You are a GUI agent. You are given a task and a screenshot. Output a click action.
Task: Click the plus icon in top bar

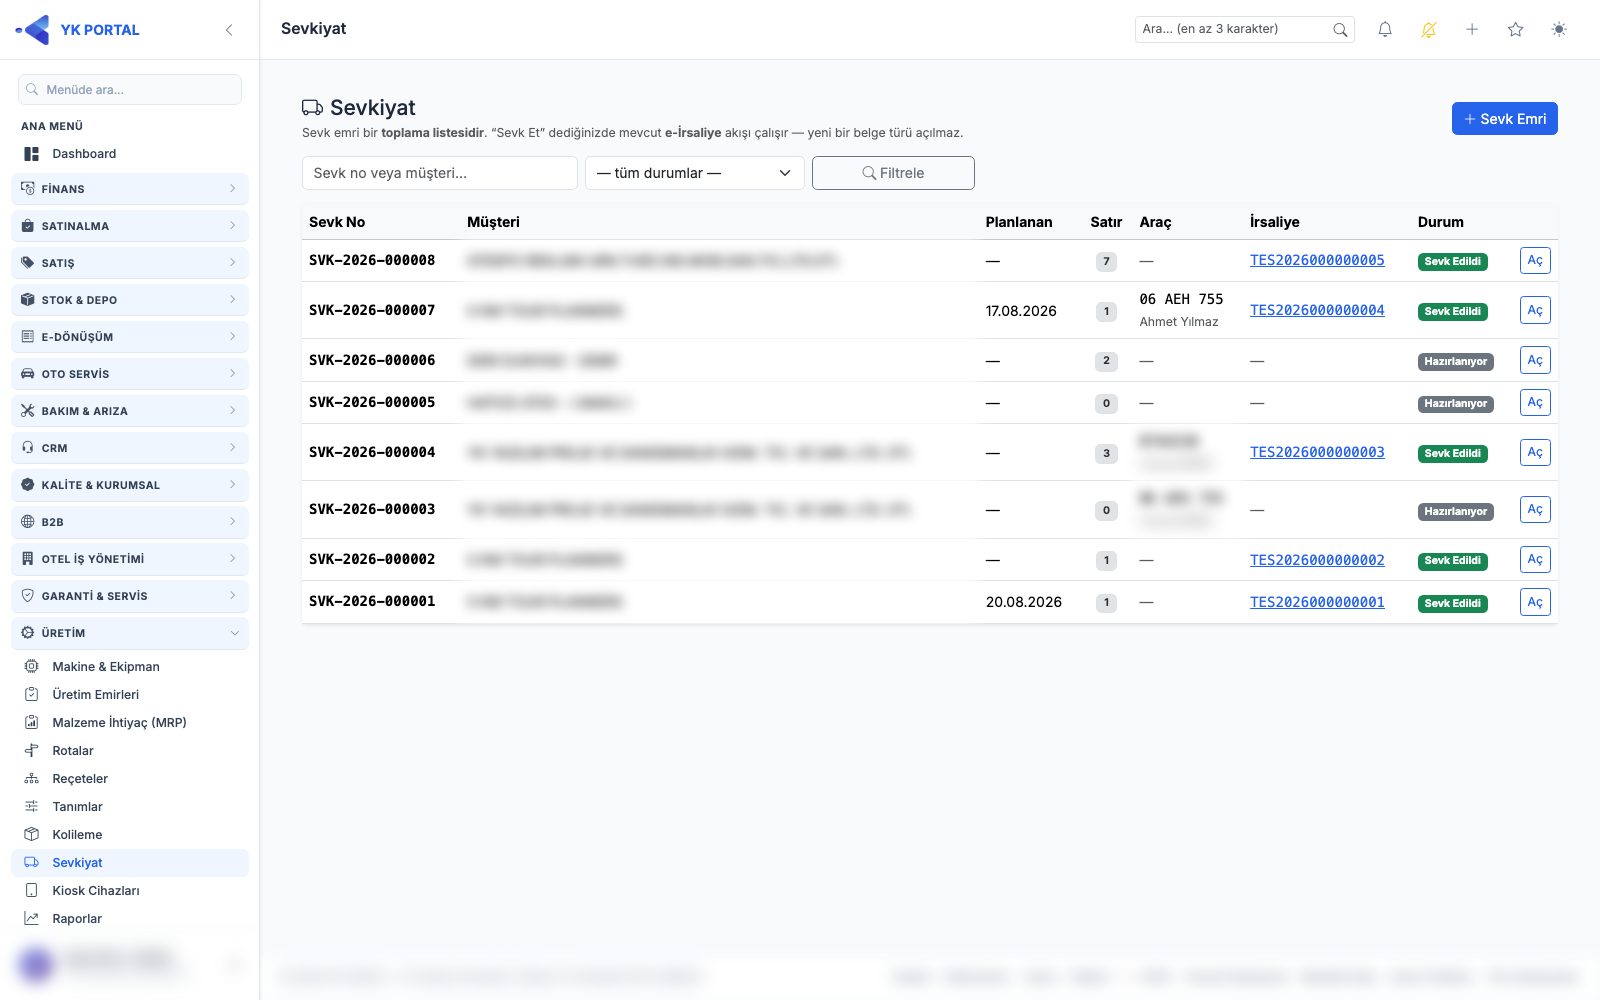coord(1472,30)
